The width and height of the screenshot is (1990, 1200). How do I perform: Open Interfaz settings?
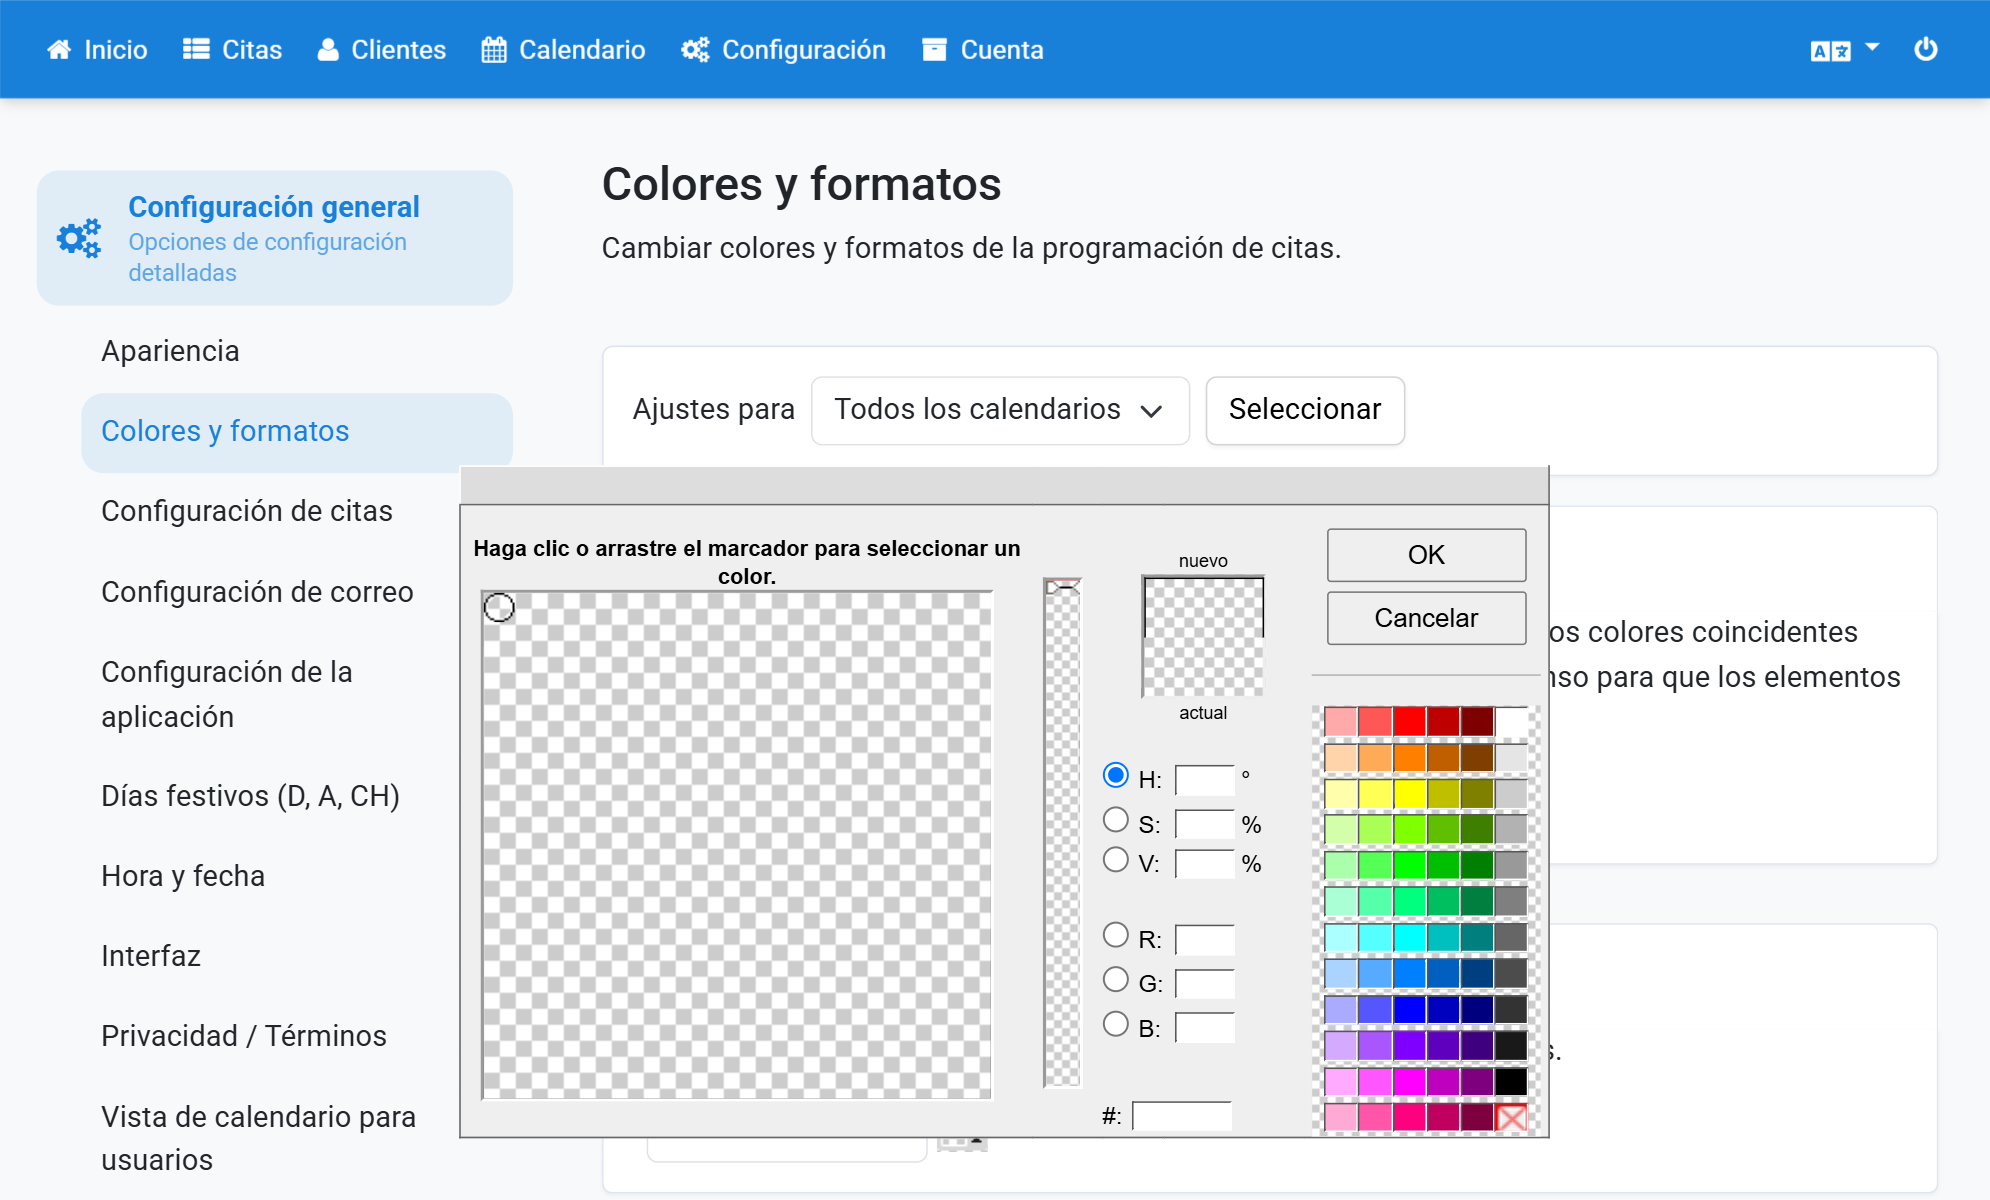pyautogui.click(x=151, y=956)
